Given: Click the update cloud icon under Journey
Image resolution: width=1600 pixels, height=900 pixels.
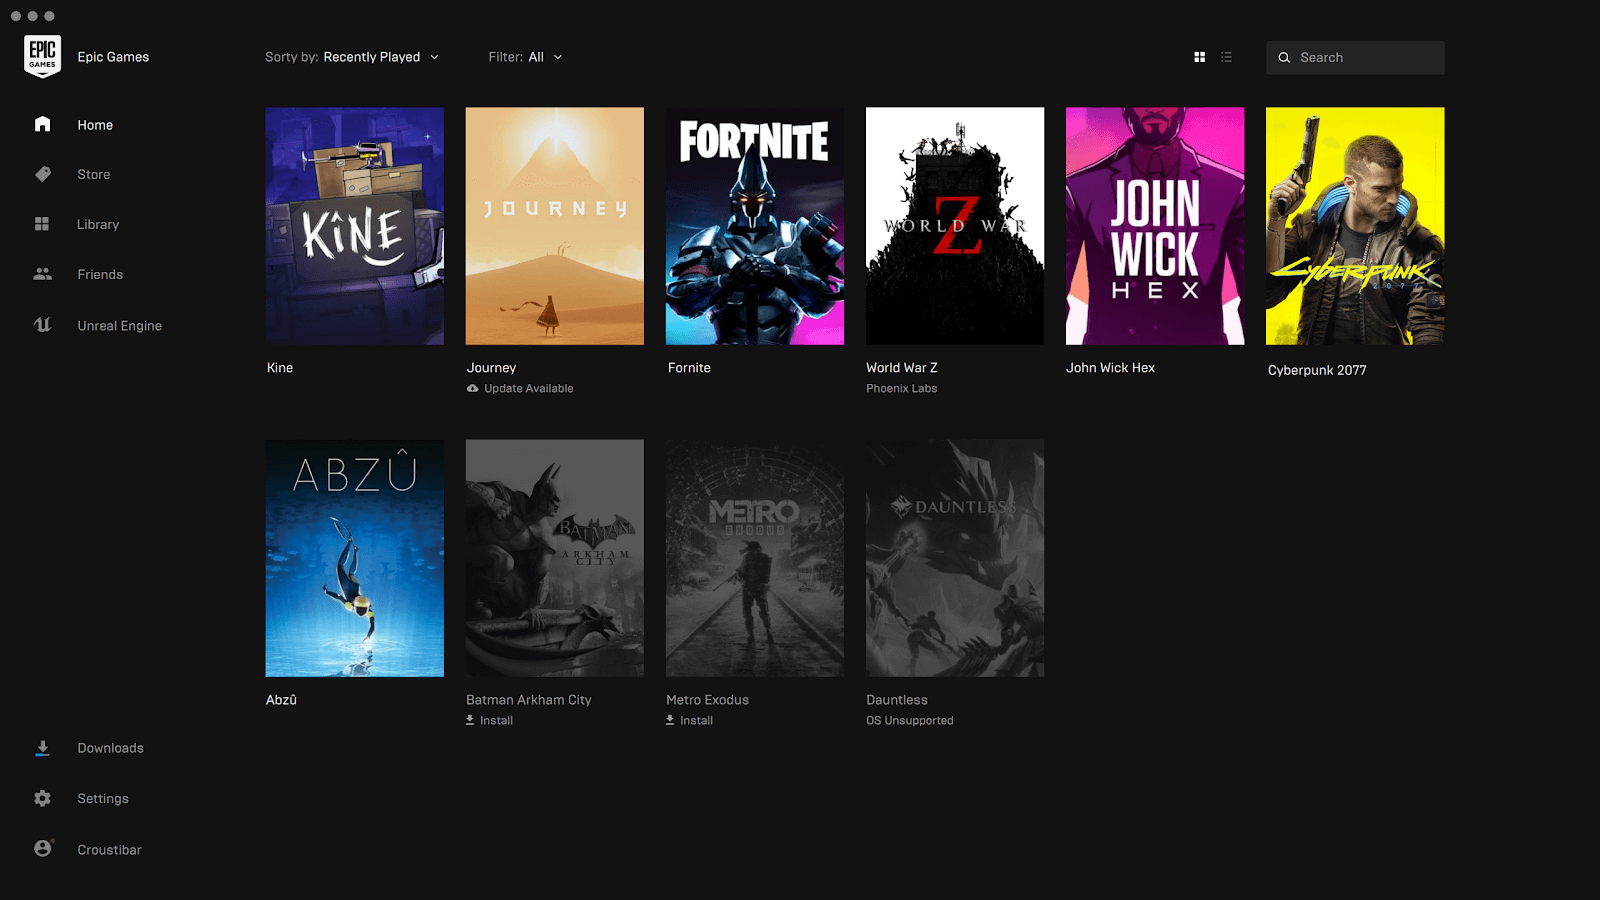Looking at the screenshot, I should [x=472, y=388].
